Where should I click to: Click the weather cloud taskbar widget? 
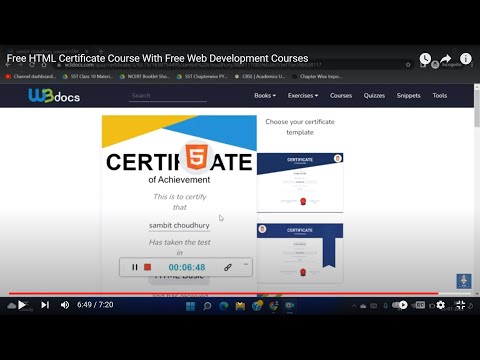(11, 305)
